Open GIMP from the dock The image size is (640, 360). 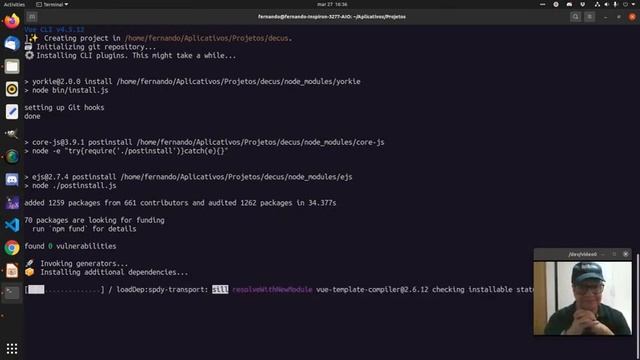pos(12,134)
